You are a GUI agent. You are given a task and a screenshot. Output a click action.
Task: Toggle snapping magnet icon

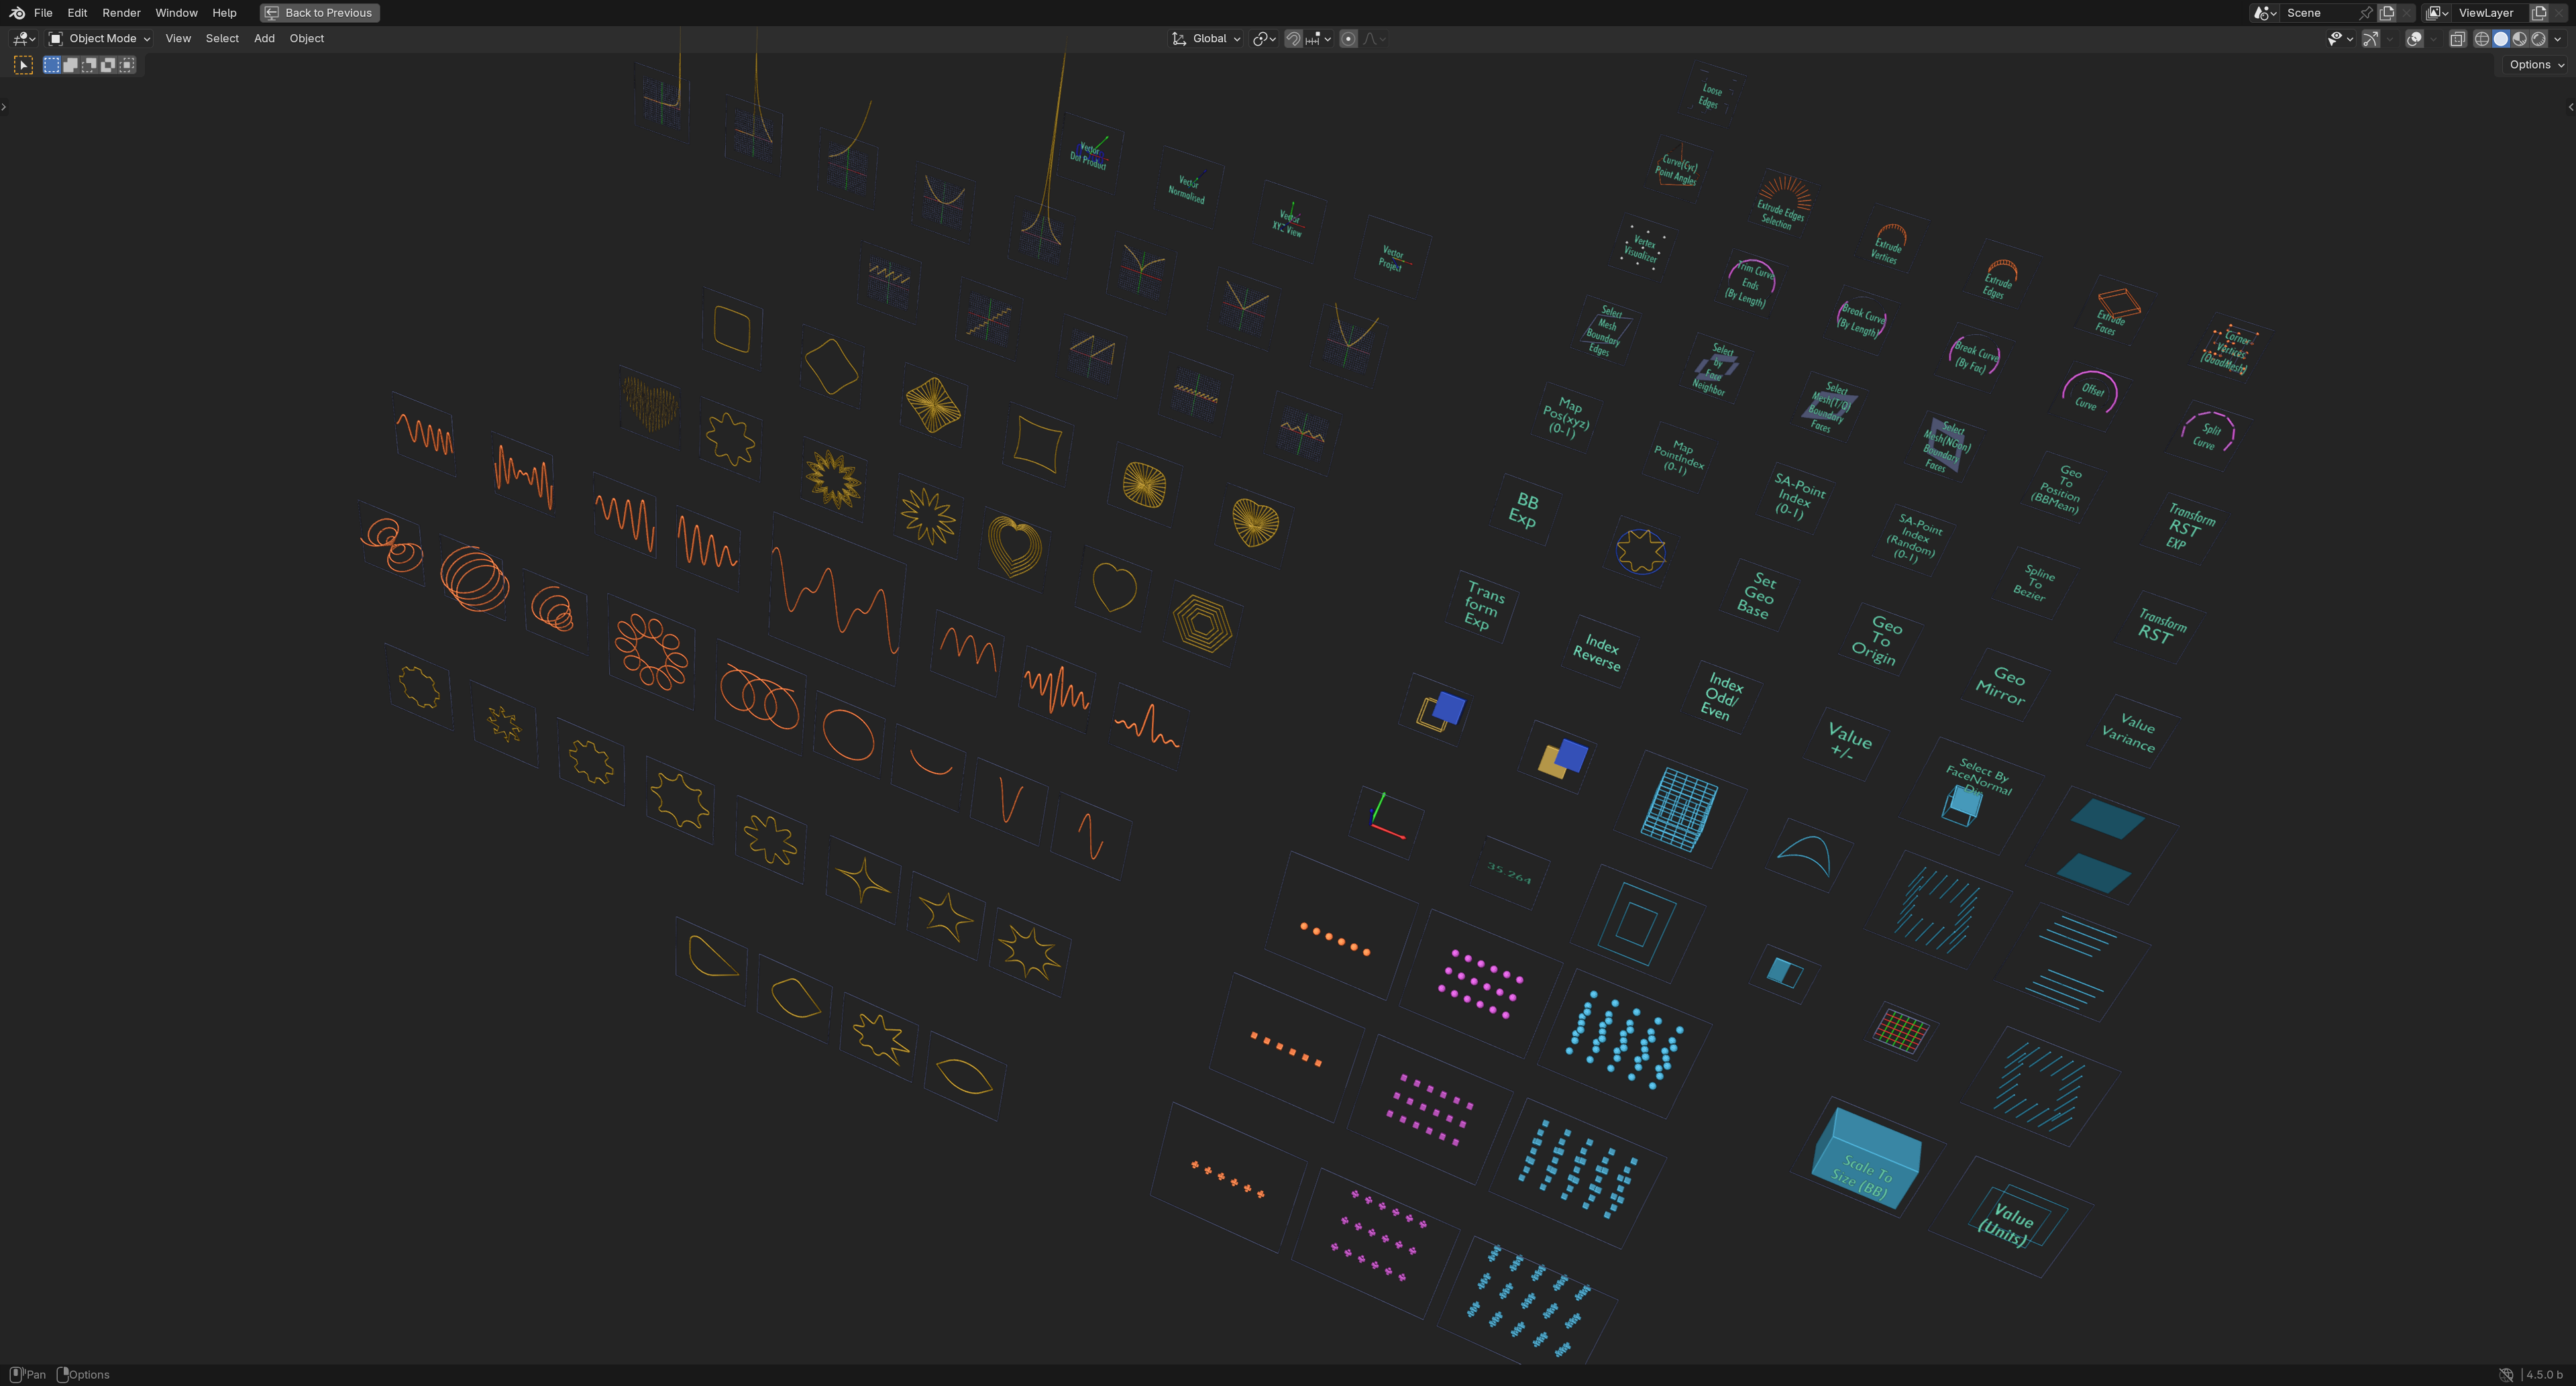1293,39
